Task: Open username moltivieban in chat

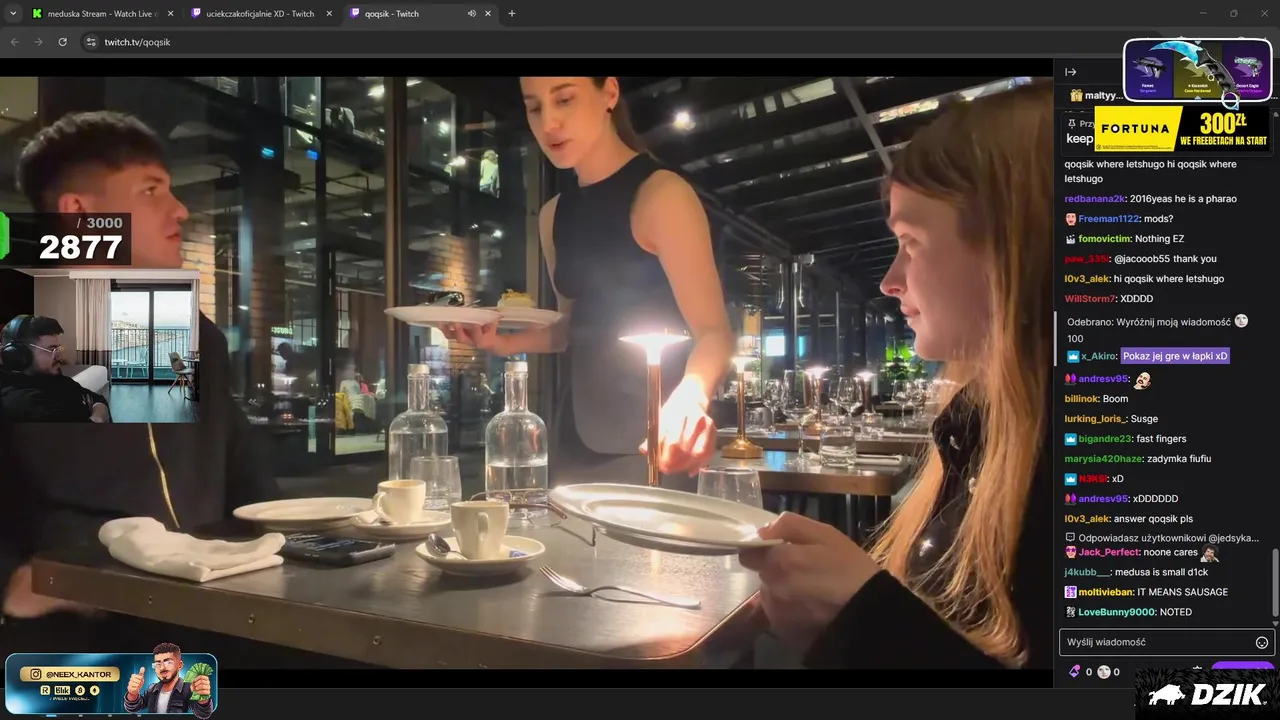Action: tap(1105, 592)
